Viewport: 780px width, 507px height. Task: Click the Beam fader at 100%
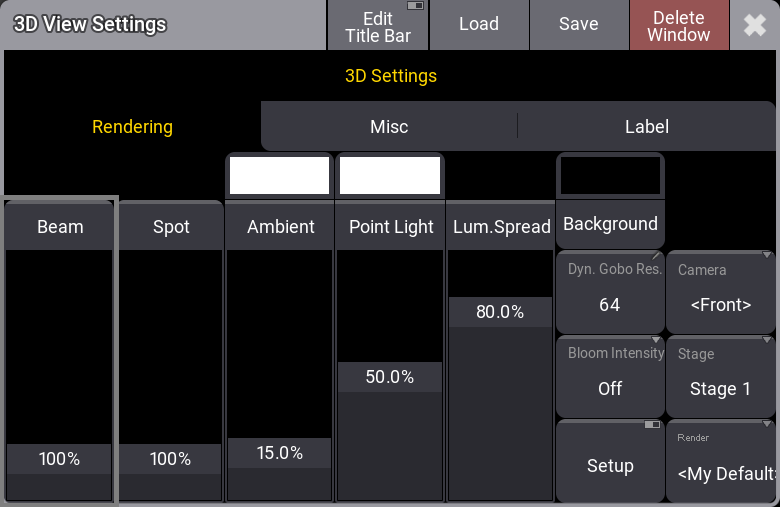point(60,459)
